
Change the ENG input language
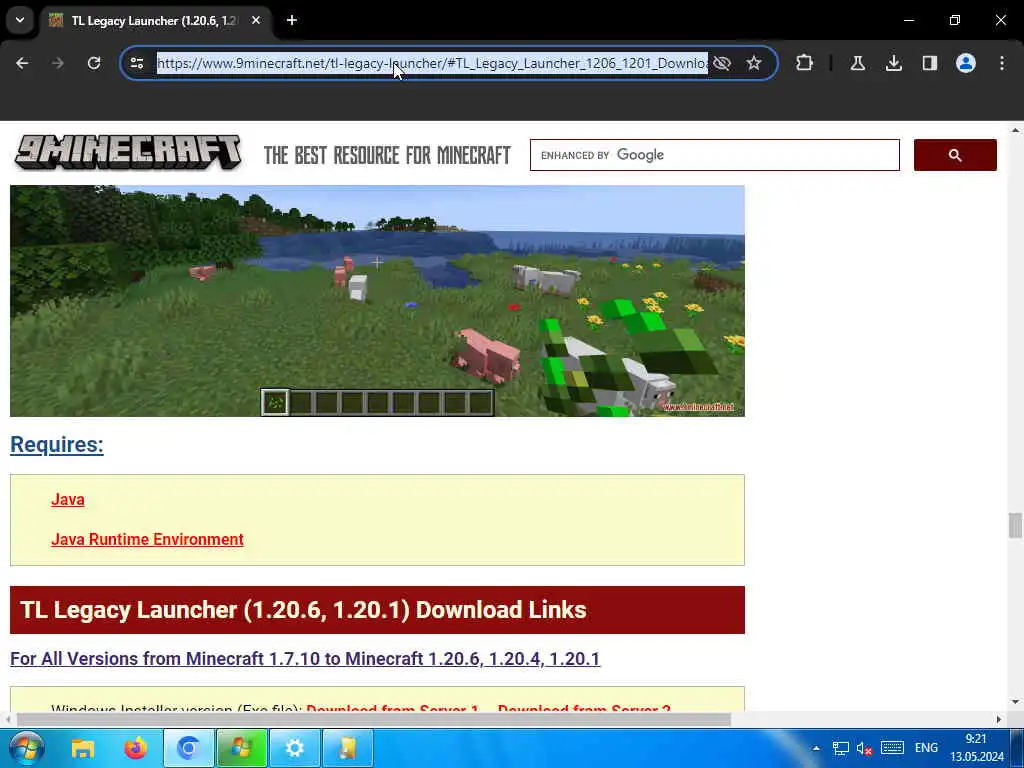tap(926, 748)
